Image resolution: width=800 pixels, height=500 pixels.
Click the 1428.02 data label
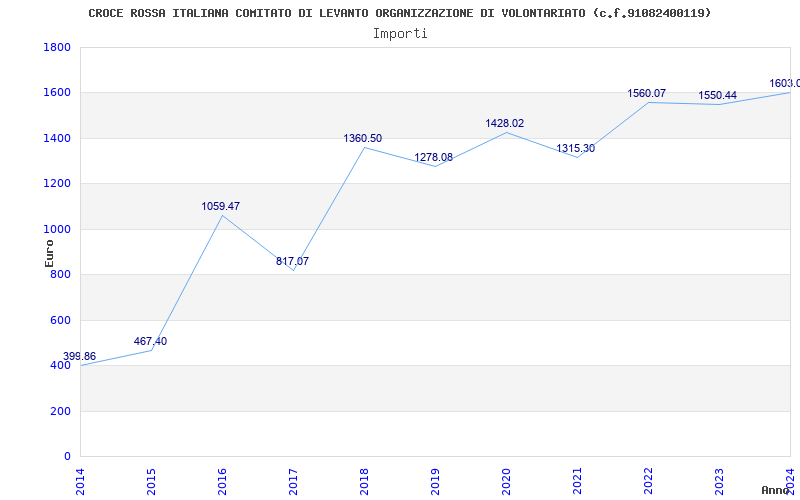tap(505, 123)
